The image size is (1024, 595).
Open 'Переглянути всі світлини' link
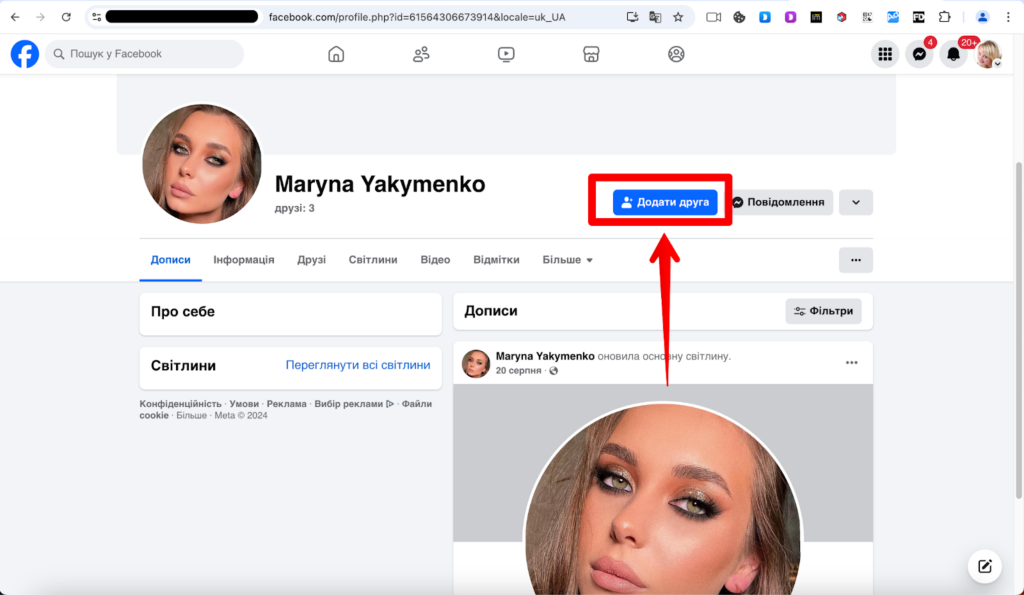coord(358,365)
